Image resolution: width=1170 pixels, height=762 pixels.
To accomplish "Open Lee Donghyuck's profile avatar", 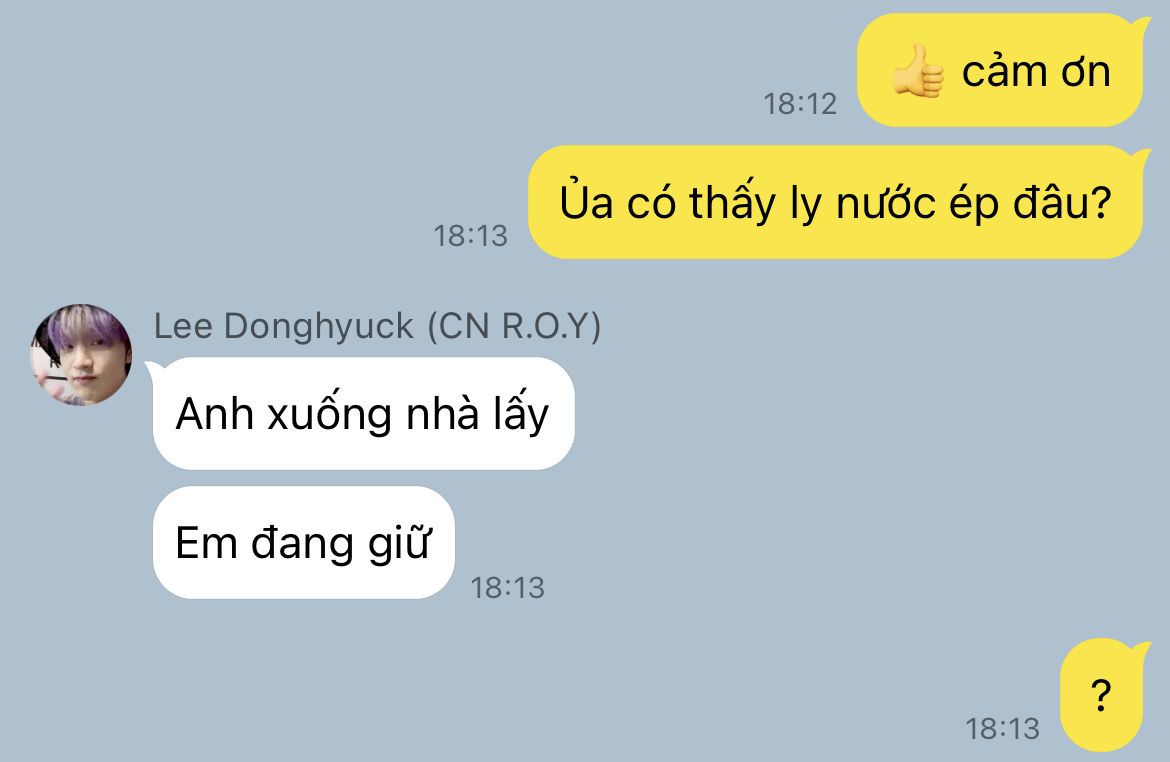I will (x=81, y=355).
